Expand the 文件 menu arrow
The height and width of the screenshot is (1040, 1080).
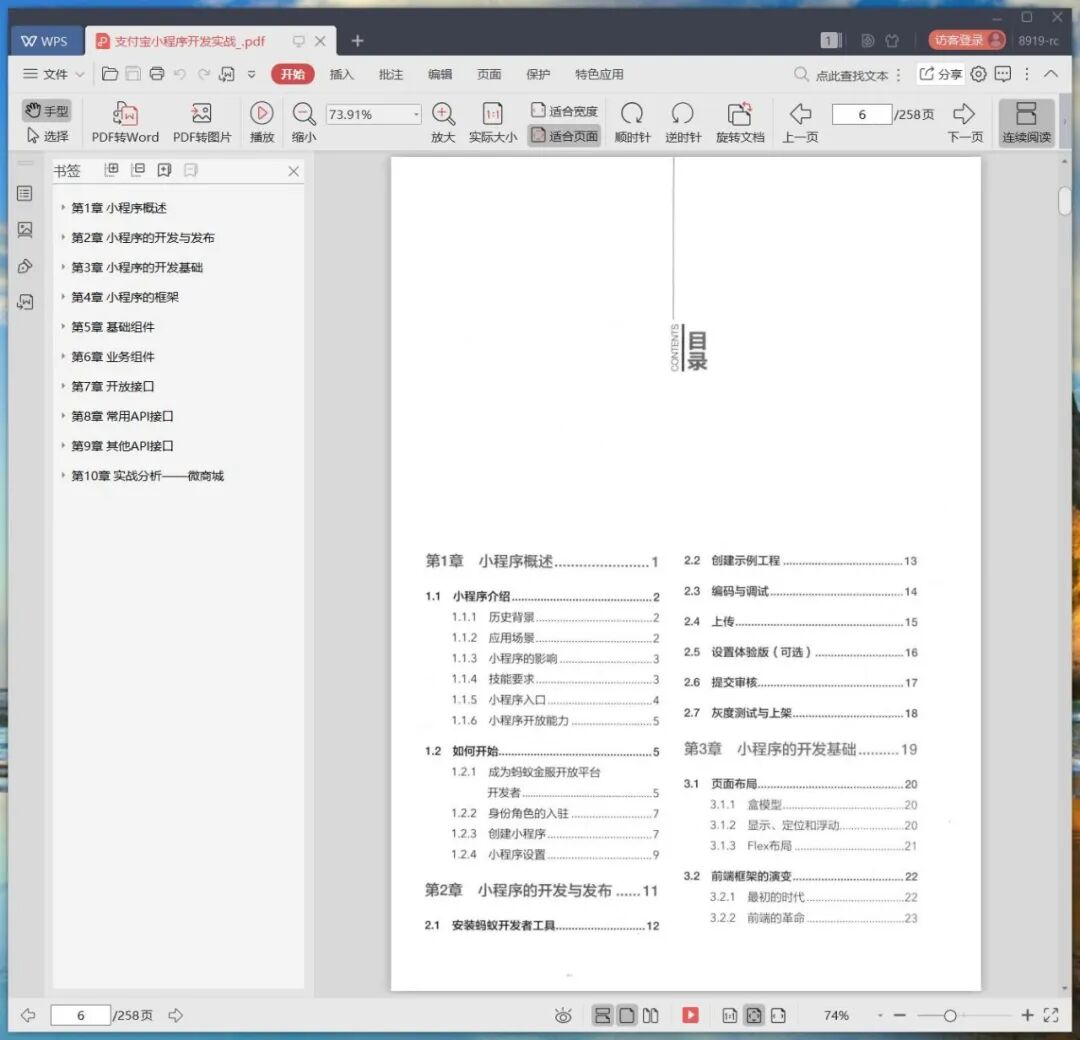pos(80,74)
